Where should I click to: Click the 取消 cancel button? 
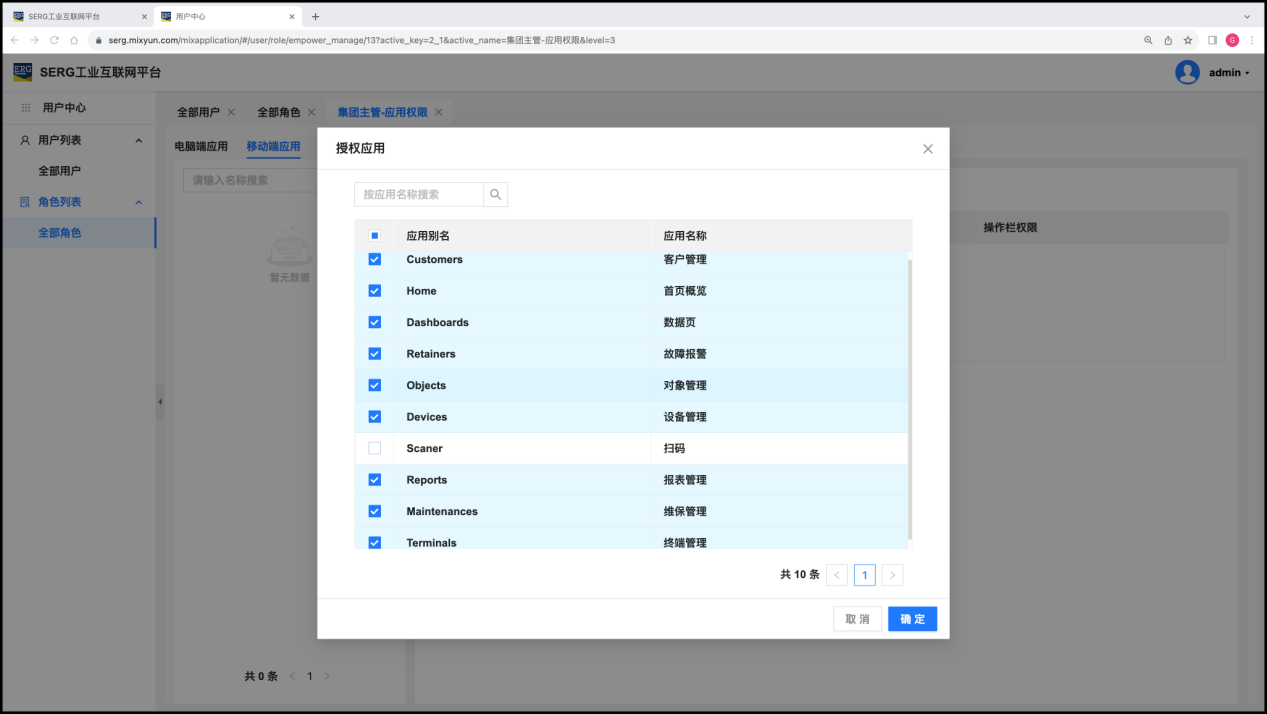[x=857, y=619]
